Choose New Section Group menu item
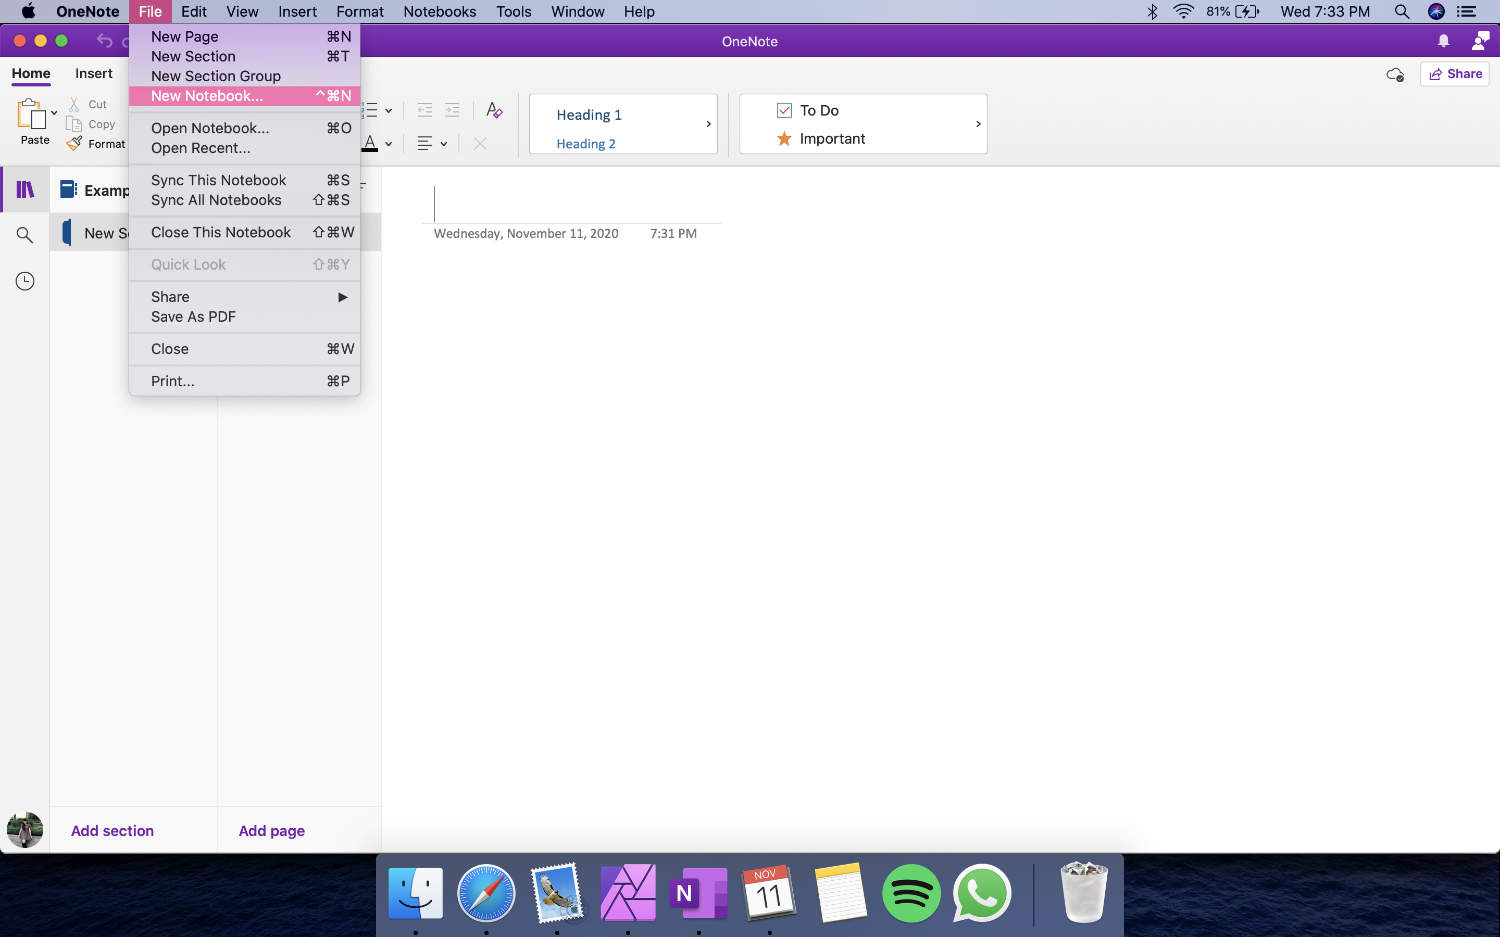Image resolution: width=1500 pixels, height=937 pixels. [x=244, y=76]
